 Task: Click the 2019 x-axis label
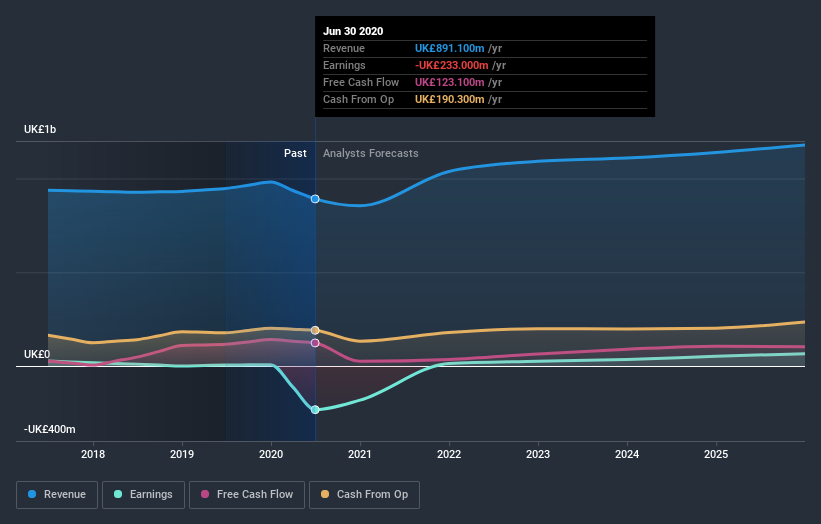pyautogui.click(x=182, y=454)
